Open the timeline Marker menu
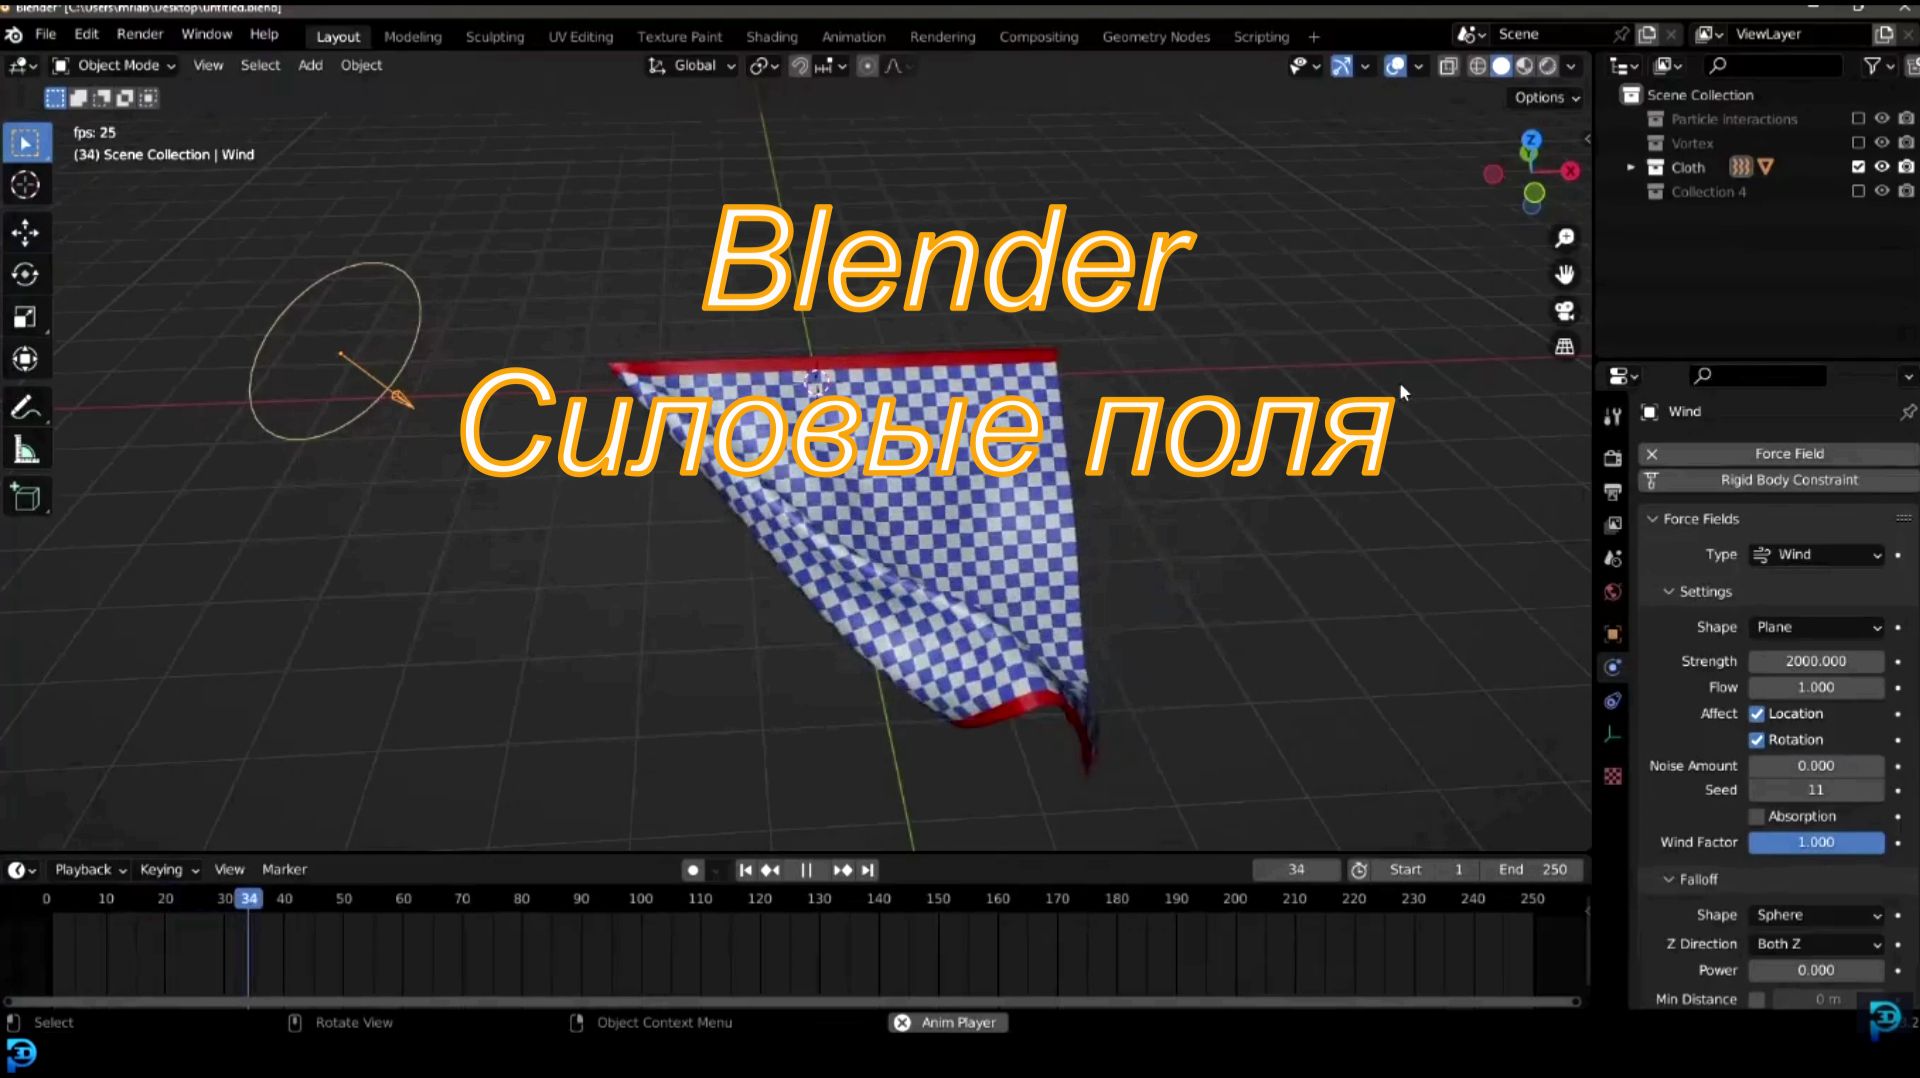Image resolution: width=1920 pixels, height=1078 pixels. click(284, 870)
